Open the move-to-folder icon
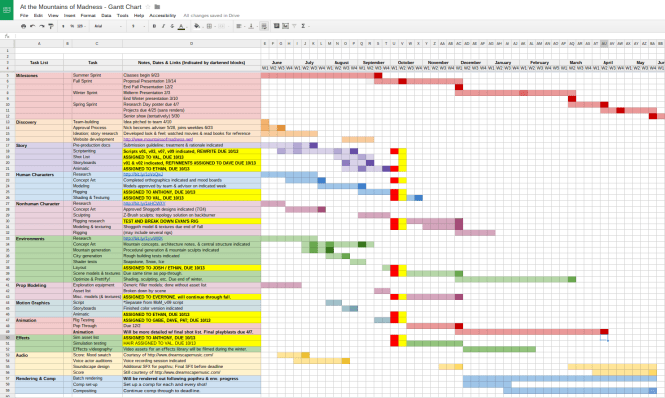Screen dimensions: 665x398 pyautogui.click(x=157, y=7)
